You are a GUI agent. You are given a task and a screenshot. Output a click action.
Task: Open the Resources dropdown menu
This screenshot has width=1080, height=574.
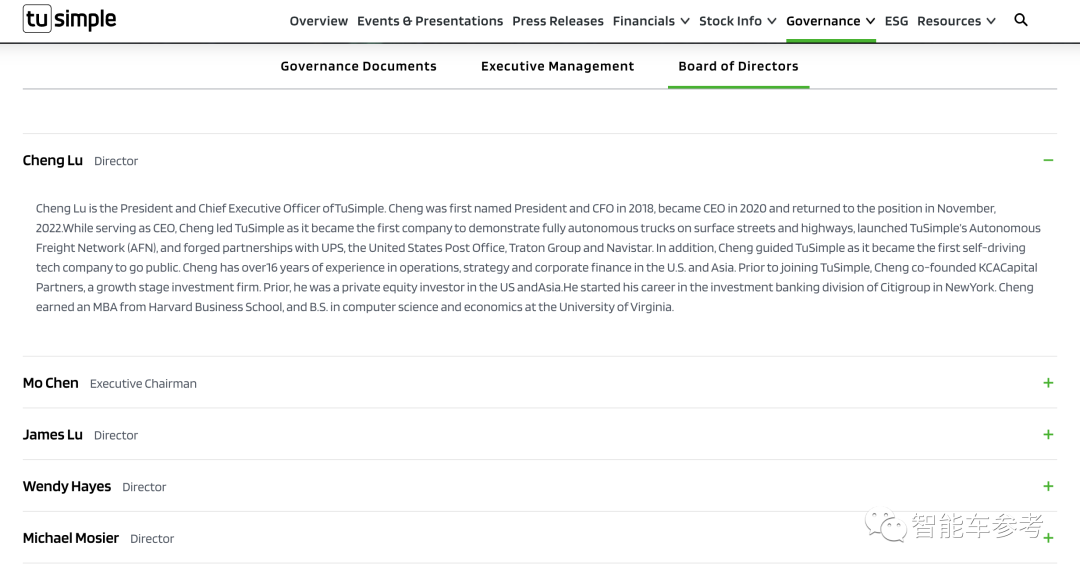point(956,21)
